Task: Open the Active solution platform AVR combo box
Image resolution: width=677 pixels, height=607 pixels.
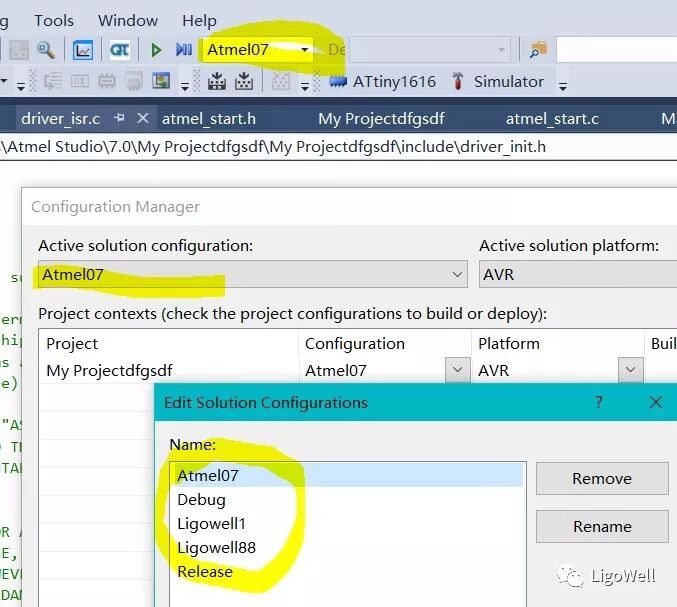Action: (x=578, y=274)
